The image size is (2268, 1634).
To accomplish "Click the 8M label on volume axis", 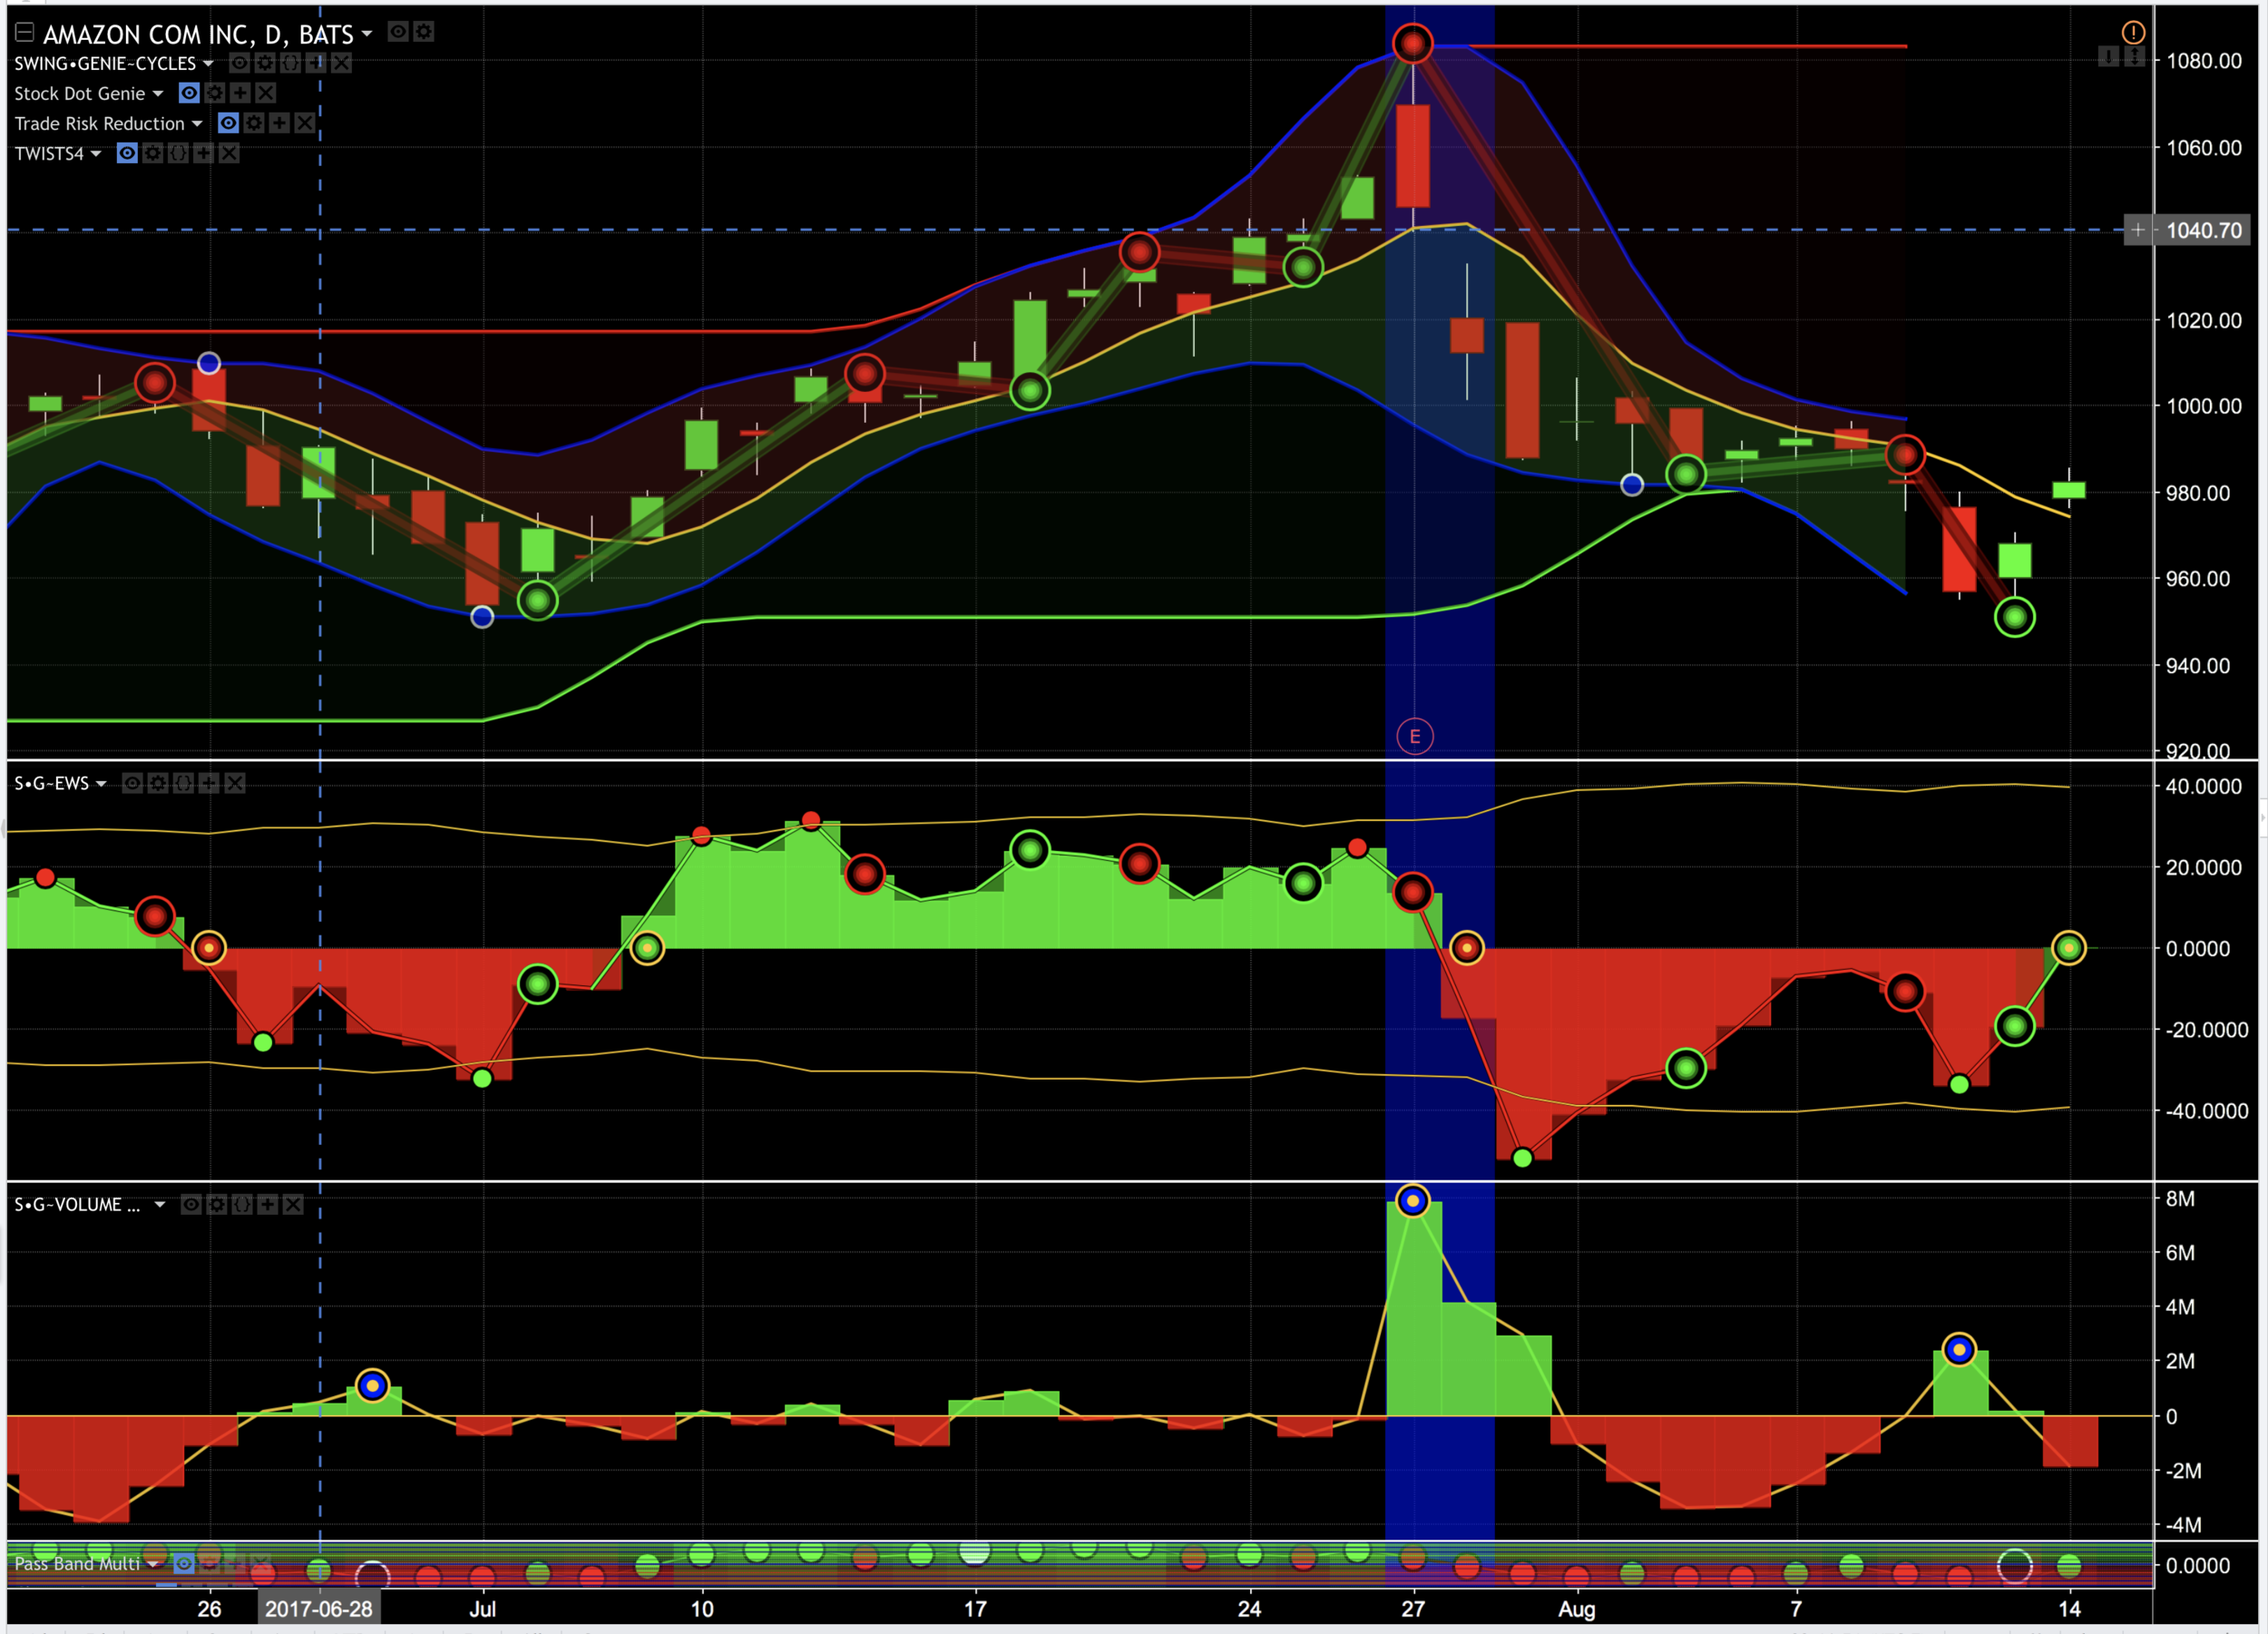I will 2180,1198.
